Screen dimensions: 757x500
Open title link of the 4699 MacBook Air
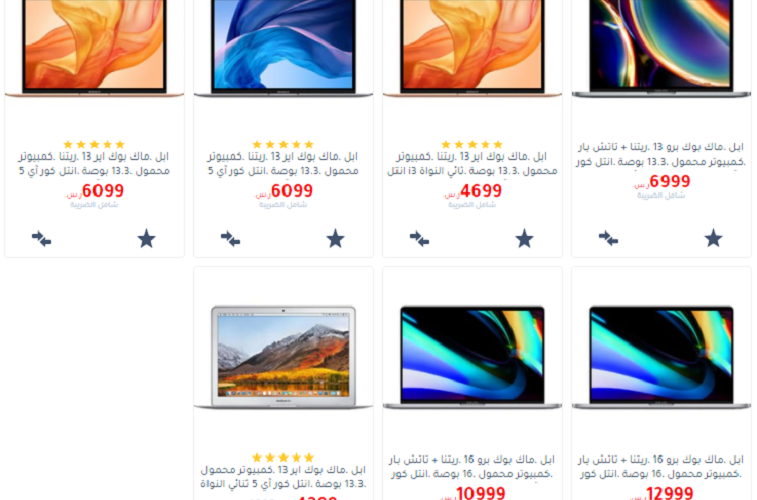pyautogui.click(x=472, y=164)
